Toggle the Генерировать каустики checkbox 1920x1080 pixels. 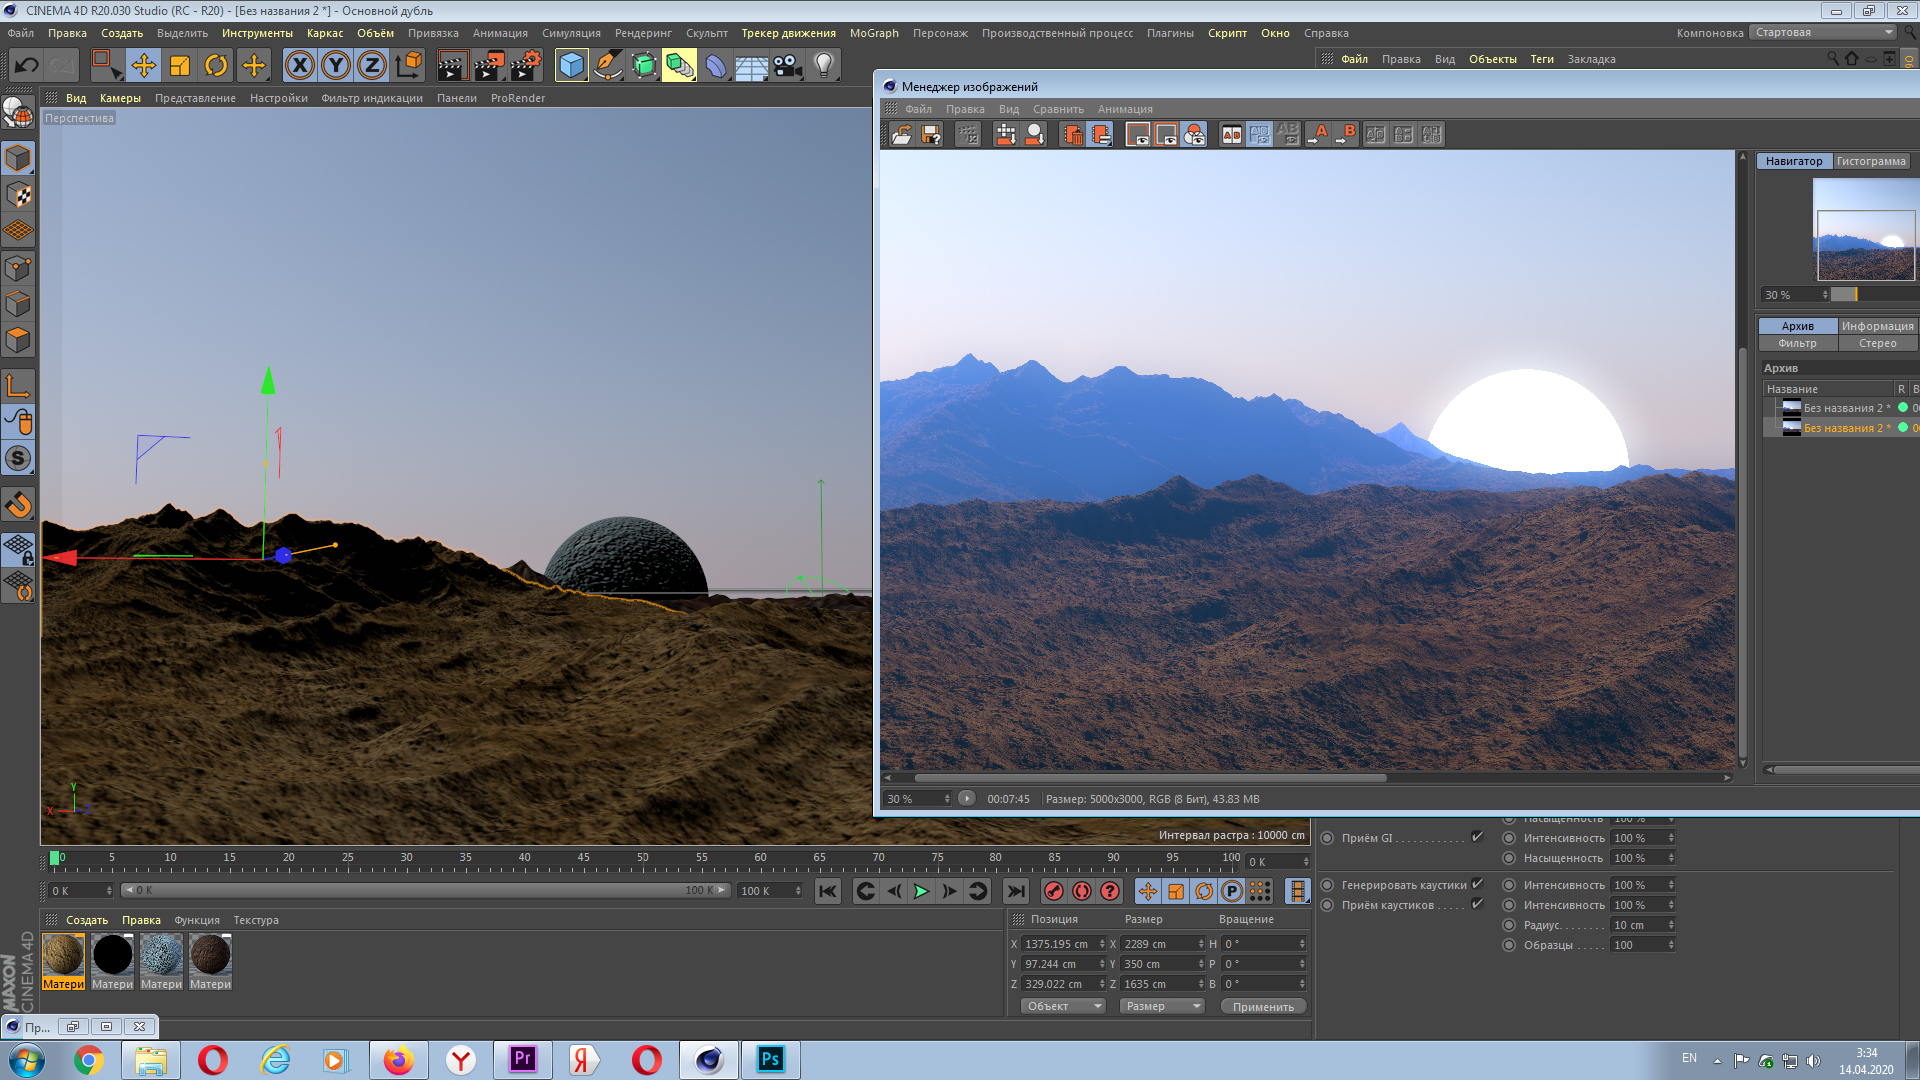pyautogui.click(x=1477, y=884)
